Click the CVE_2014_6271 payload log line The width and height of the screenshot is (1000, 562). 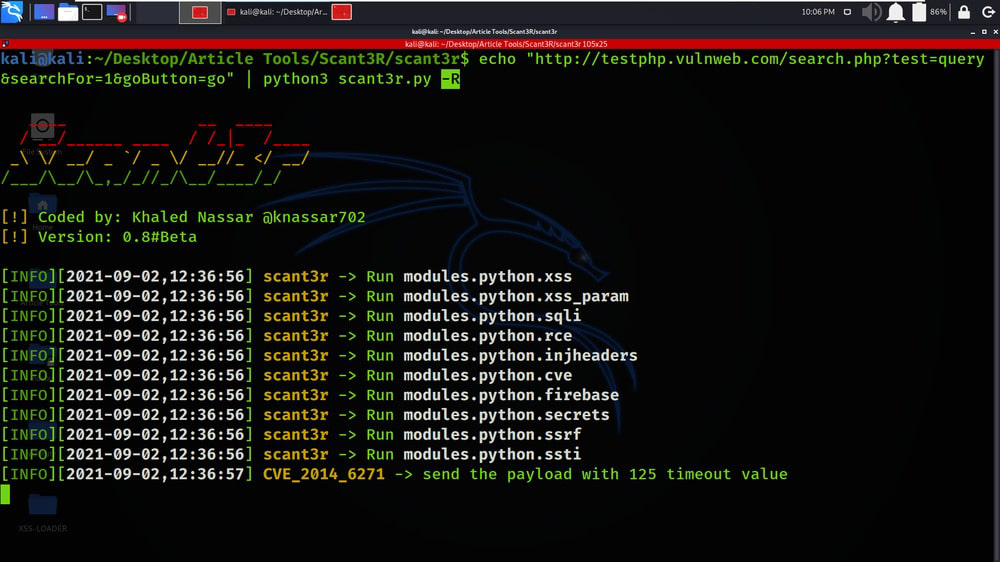[394, 474]
